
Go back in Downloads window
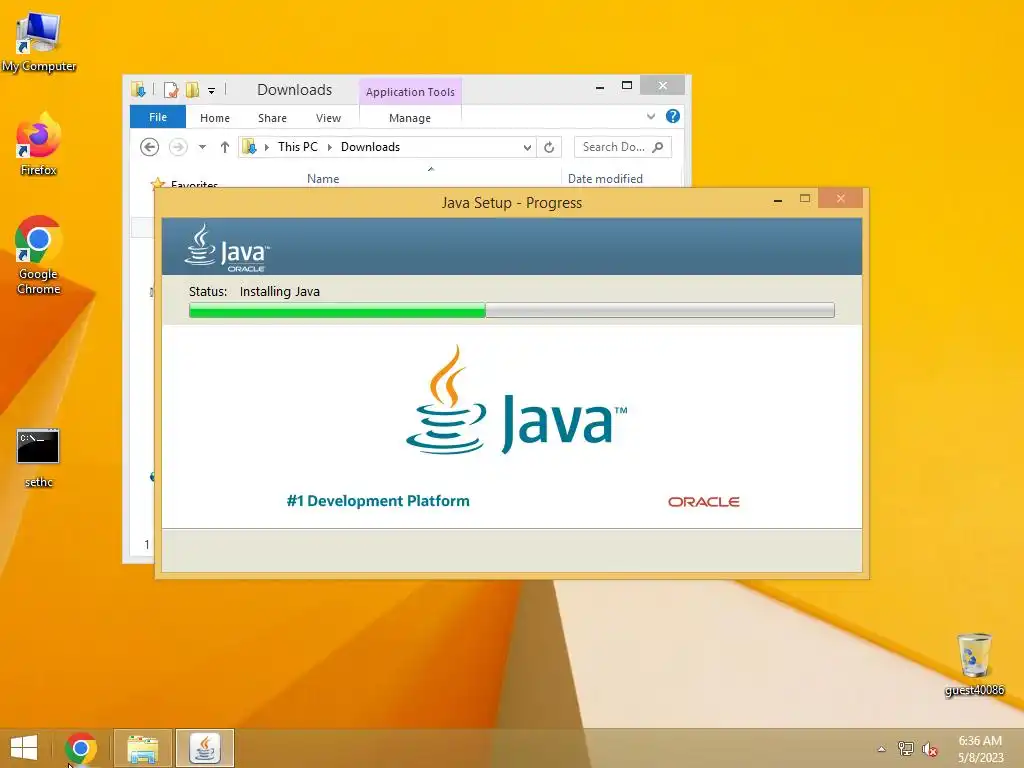click(150, 147)
